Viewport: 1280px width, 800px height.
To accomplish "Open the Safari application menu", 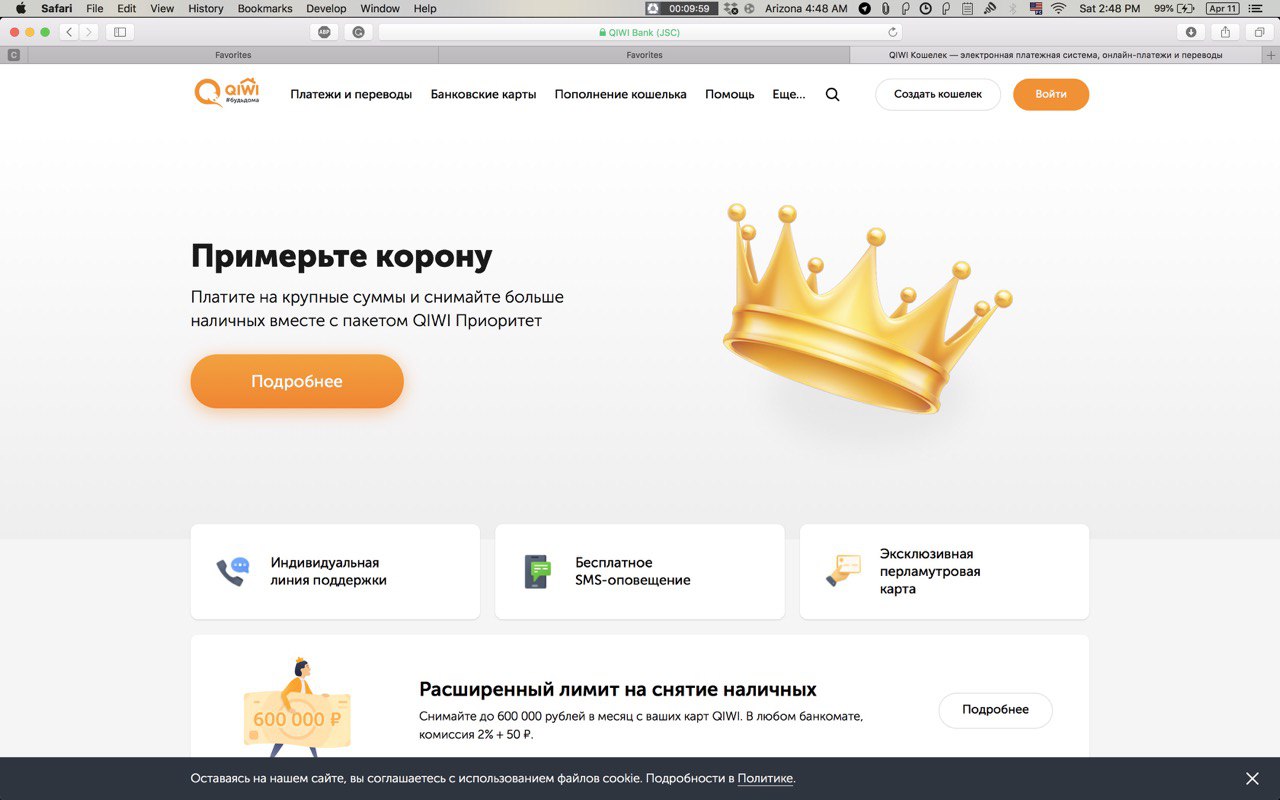I will (x=56, y=8).
